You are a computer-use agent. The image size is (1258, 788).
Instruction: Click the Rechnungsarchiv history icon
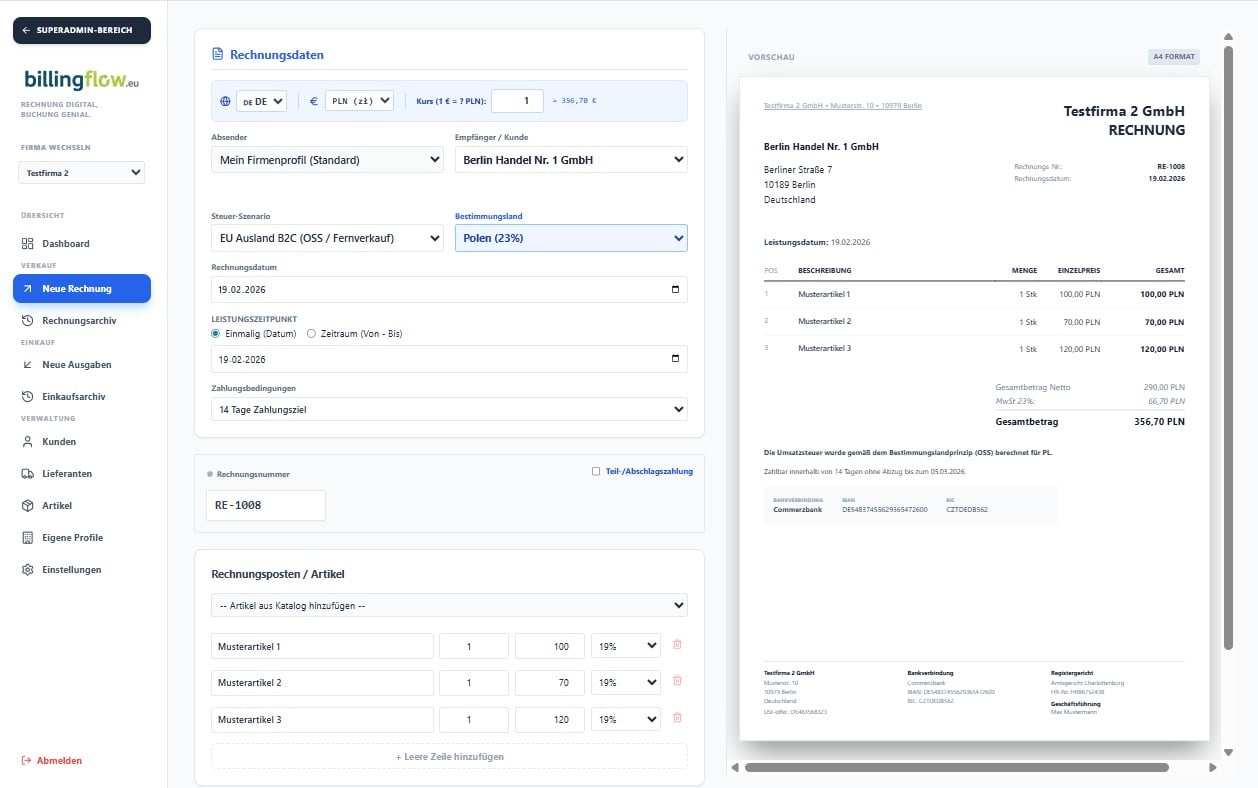tap(28, 321)
